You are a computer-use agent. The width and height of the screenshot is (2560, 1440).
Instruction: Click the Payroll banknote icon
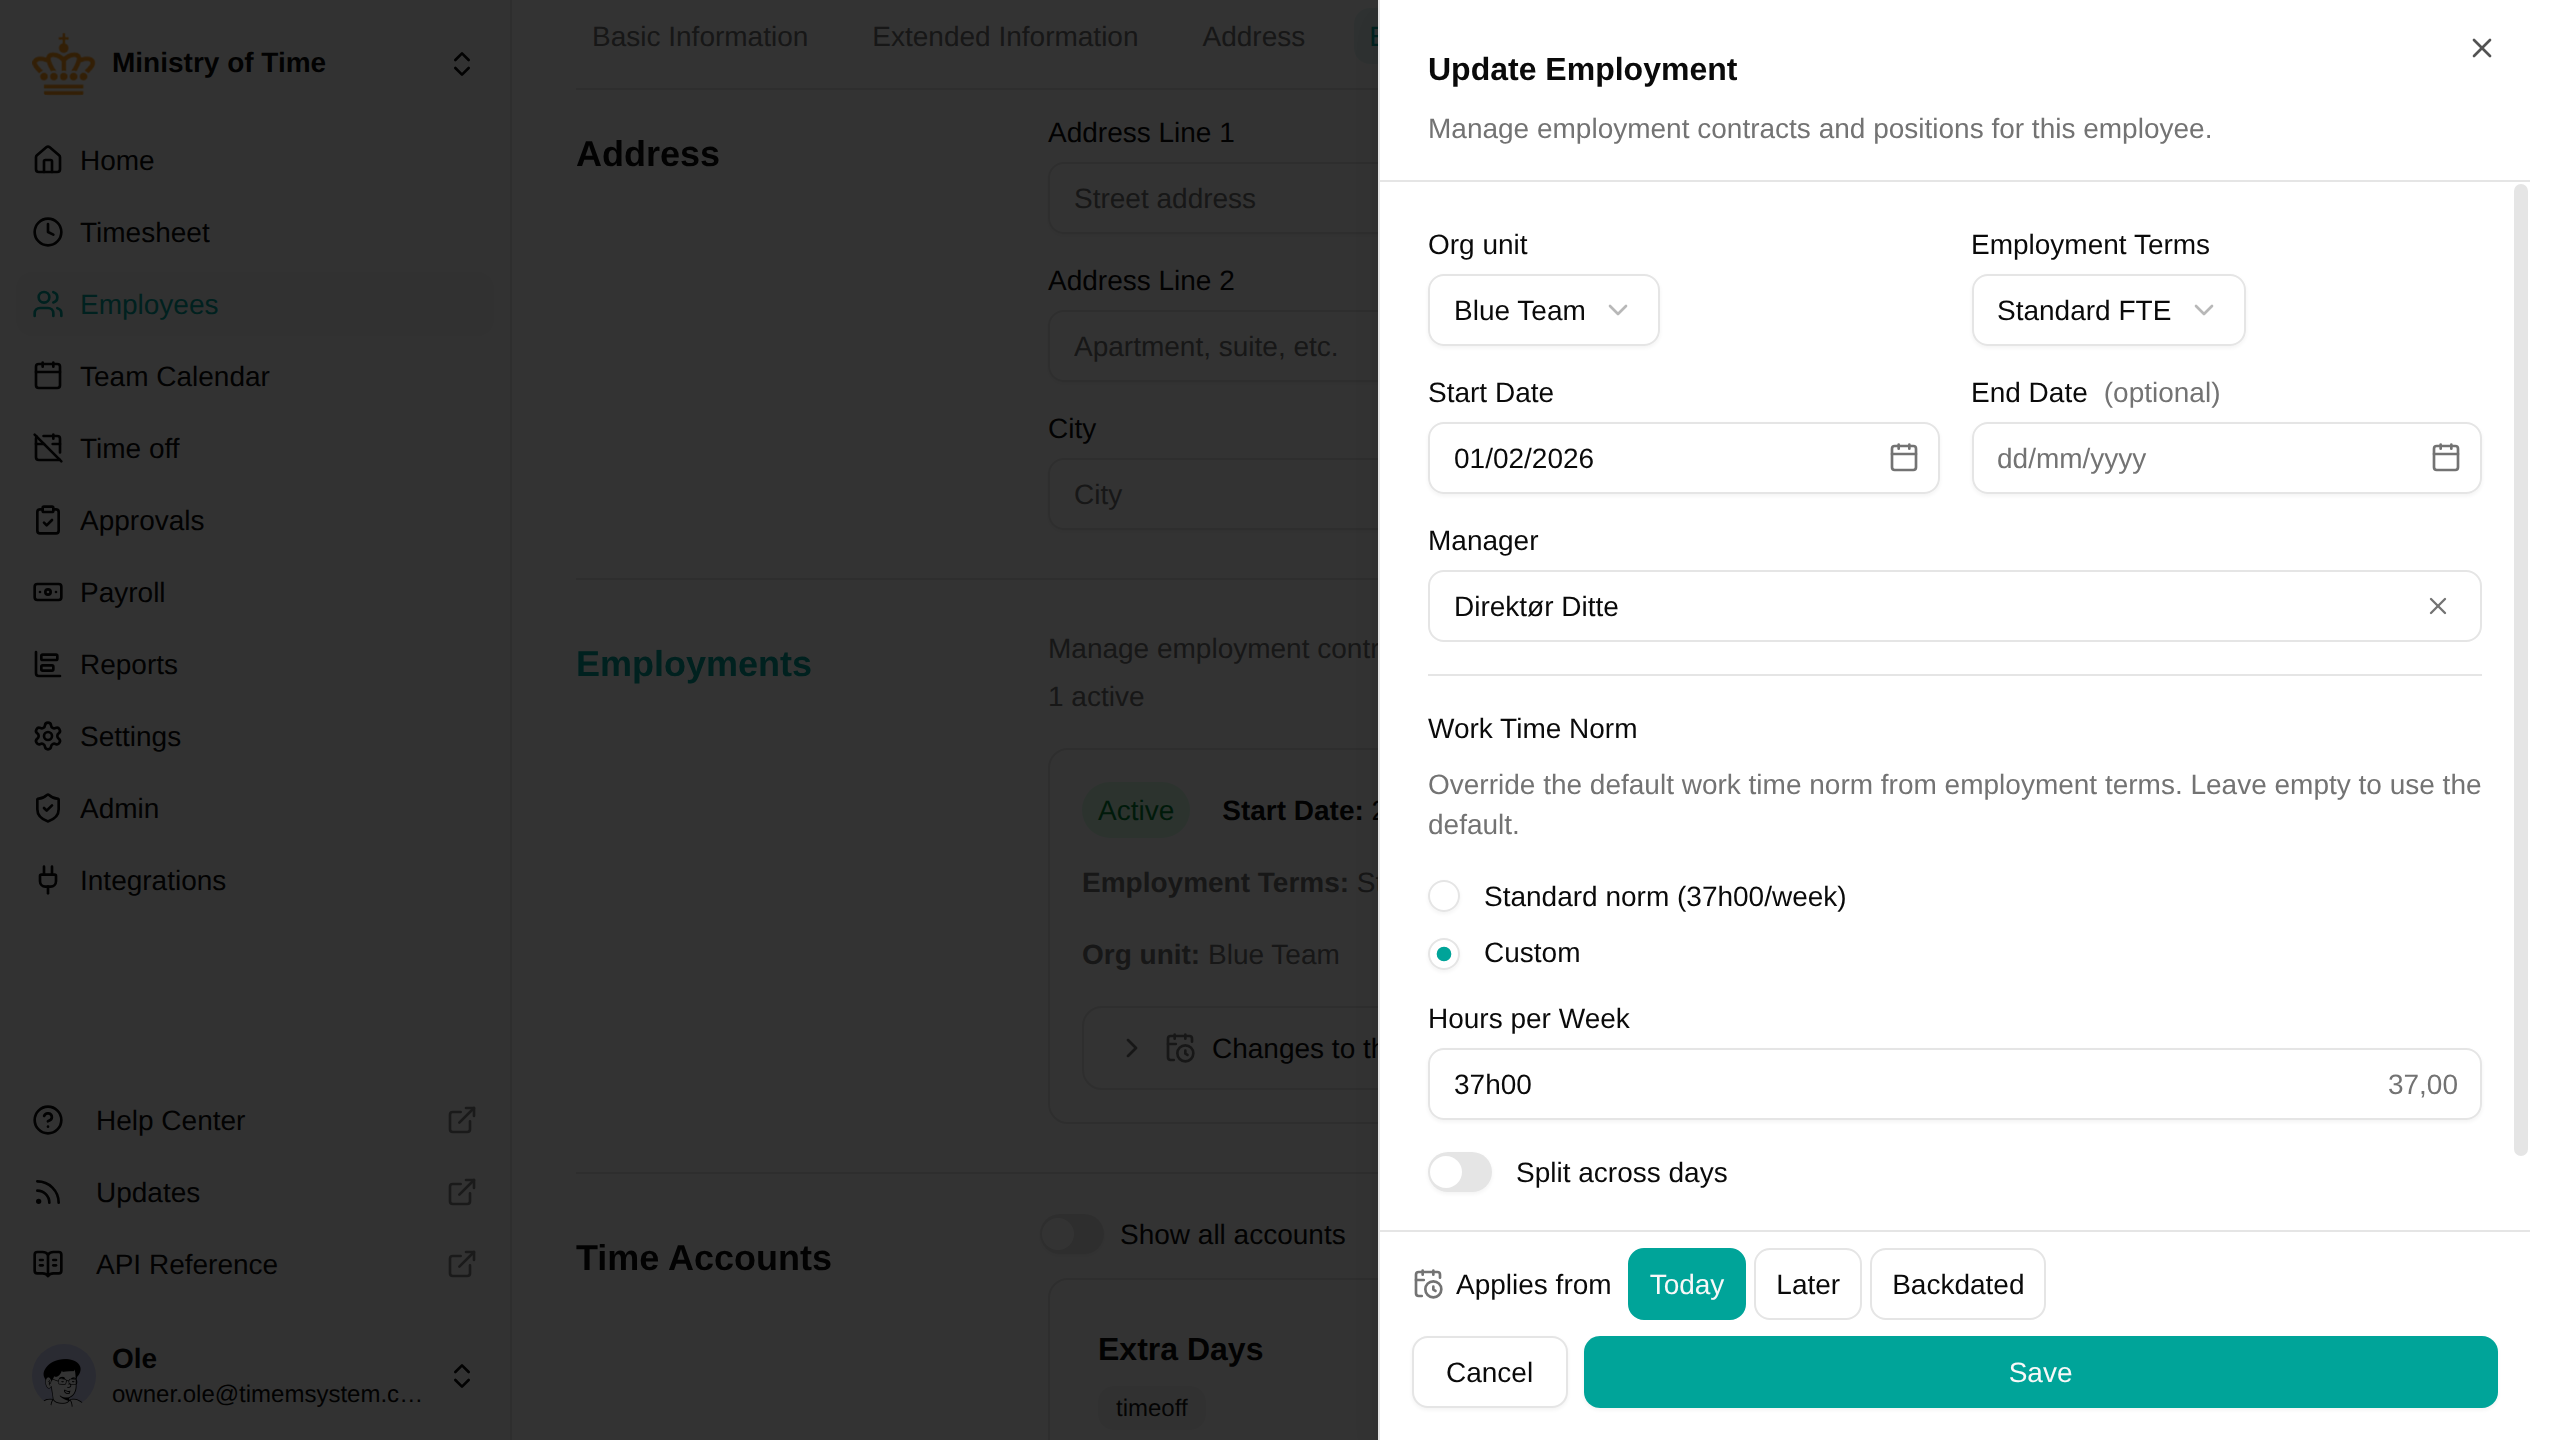pos(48,592)
